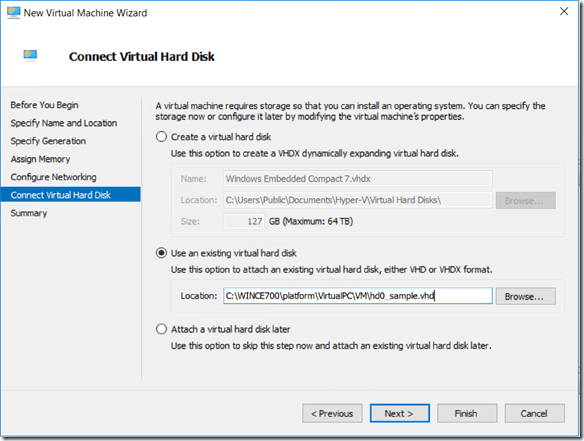584x441 pixels.
Task: Jump to Assign Memory step
Action: point(40,159)
